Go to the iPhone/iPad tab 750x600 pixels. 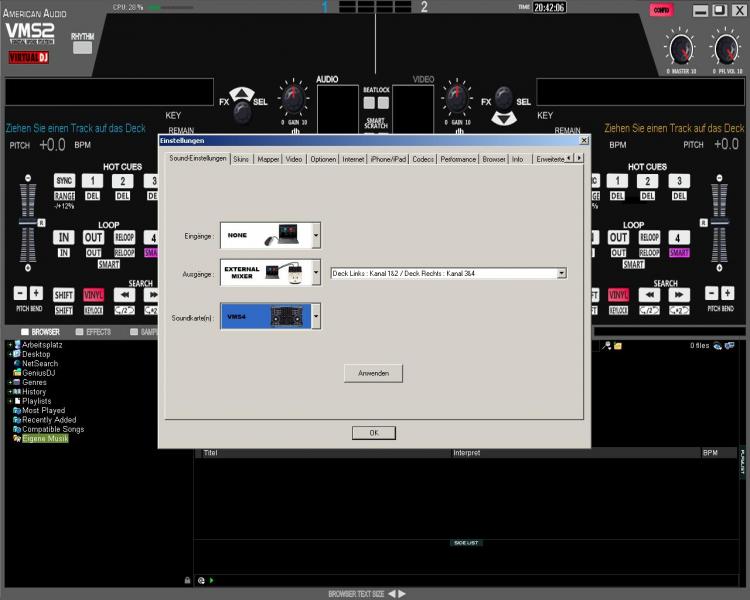click(388, 159)
